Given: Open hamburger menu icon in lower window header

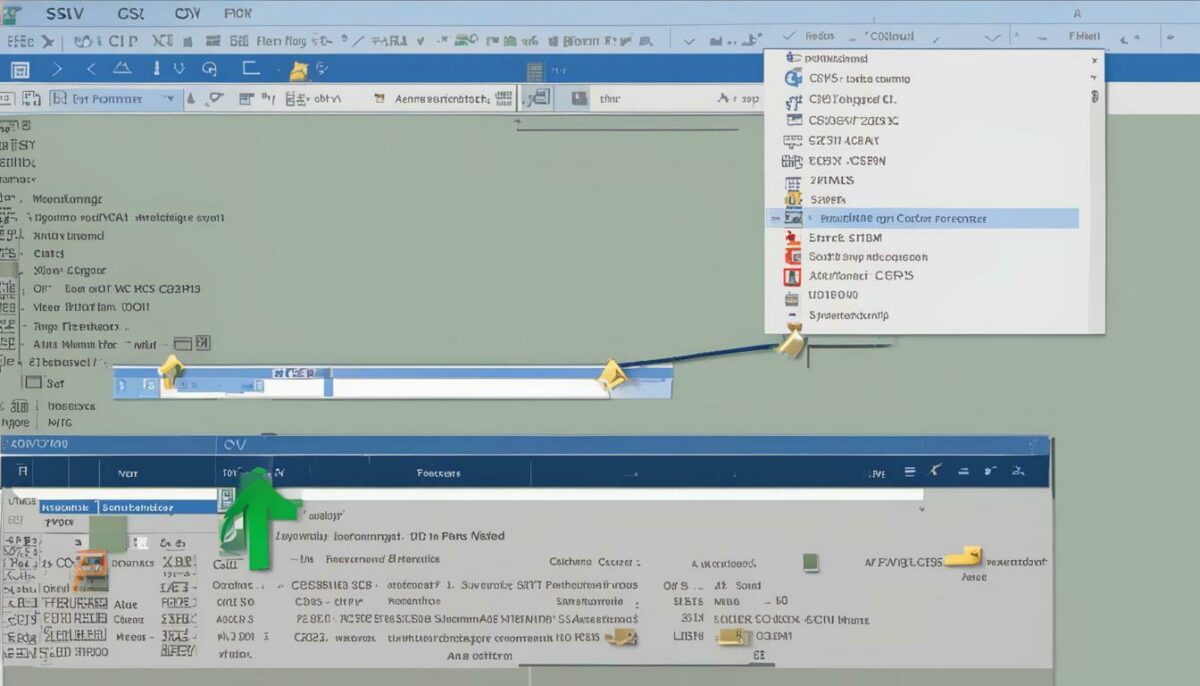Looking at the screenshot, I should (x=910, y=471).
